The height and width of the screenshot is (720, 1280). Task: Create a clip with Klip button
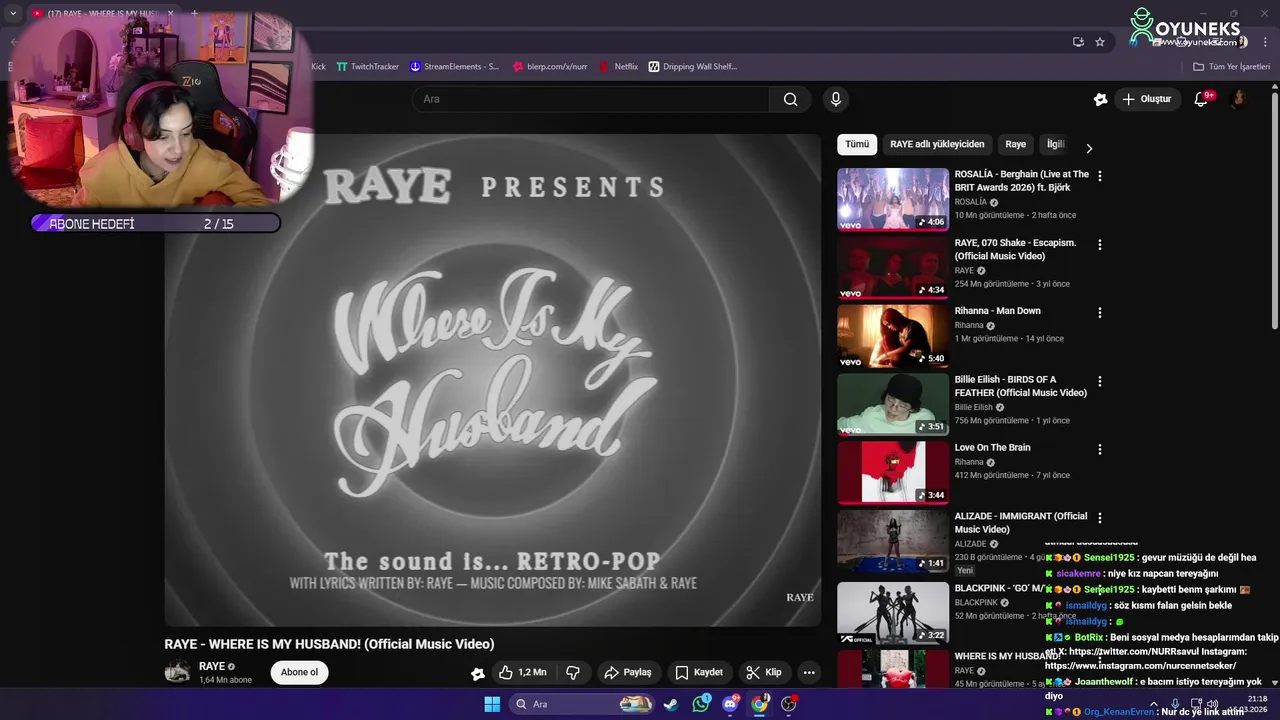[x=764, y=672]
